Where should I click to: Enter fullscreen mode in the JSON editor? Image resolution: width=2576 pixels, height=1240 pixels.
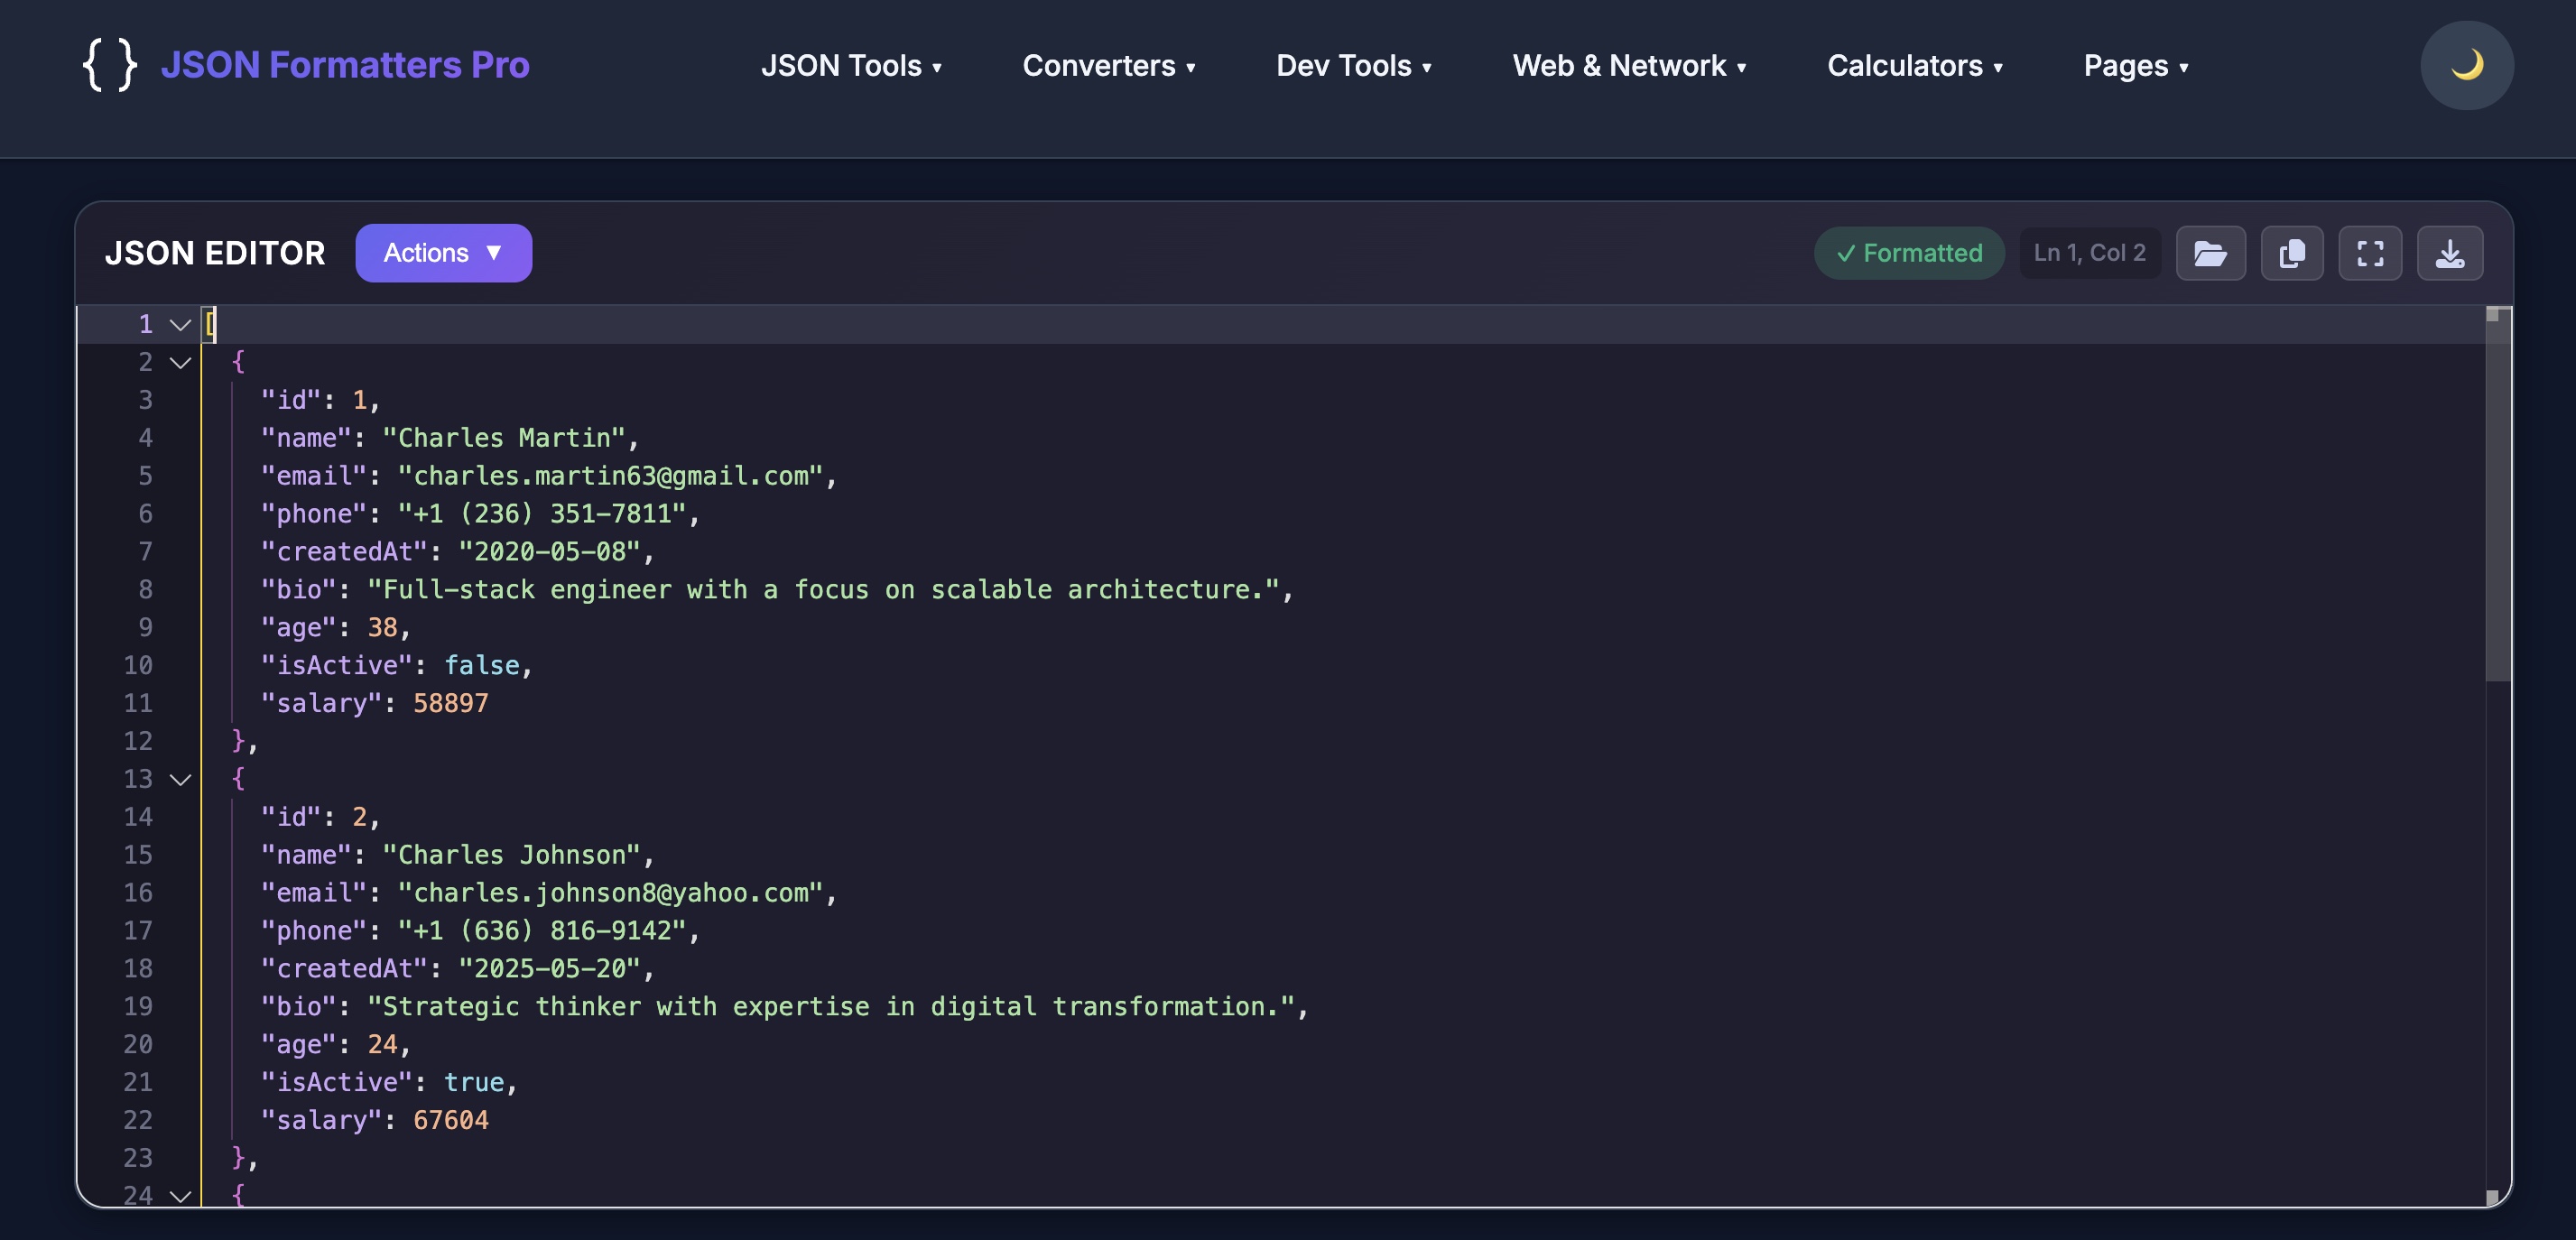tap(2371, 253)
